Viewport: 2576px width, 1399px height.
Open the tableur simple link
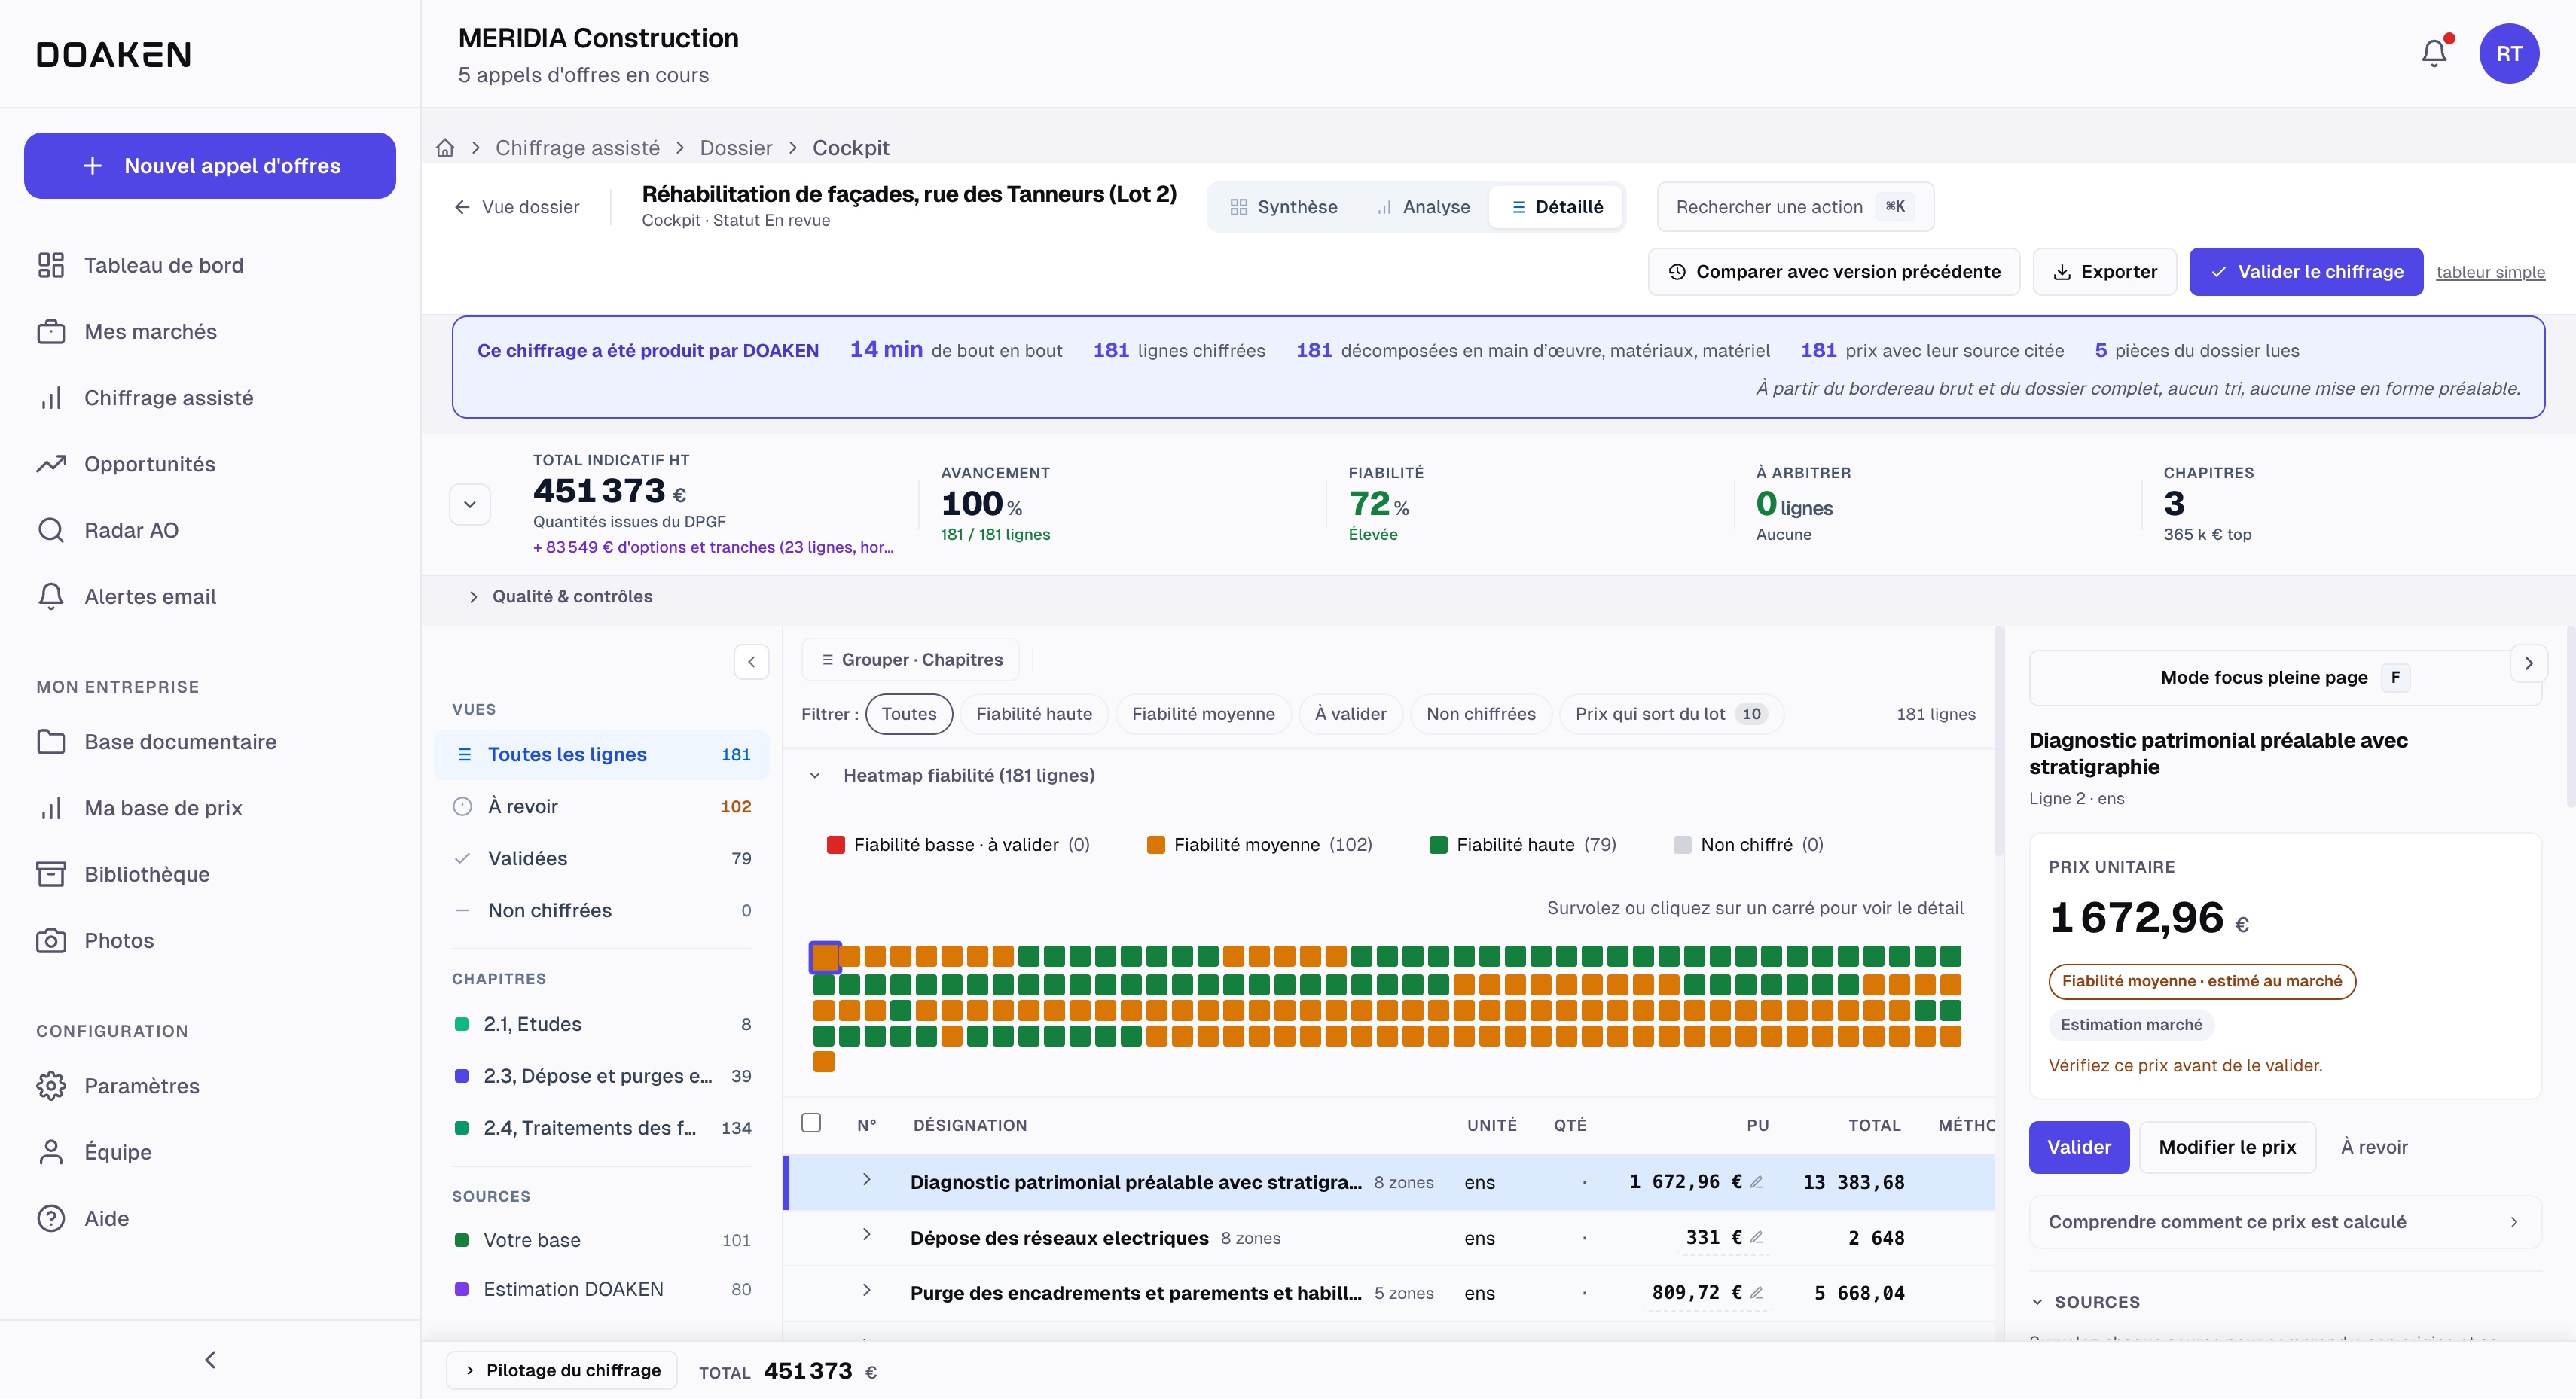coord(2490,273)
